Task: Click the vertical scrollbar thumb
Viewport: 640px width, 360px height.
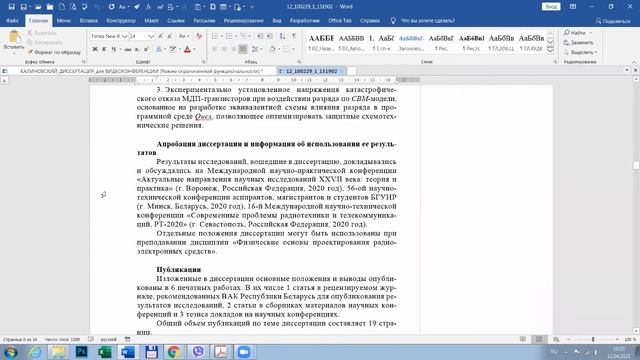Action: point(636,165)
